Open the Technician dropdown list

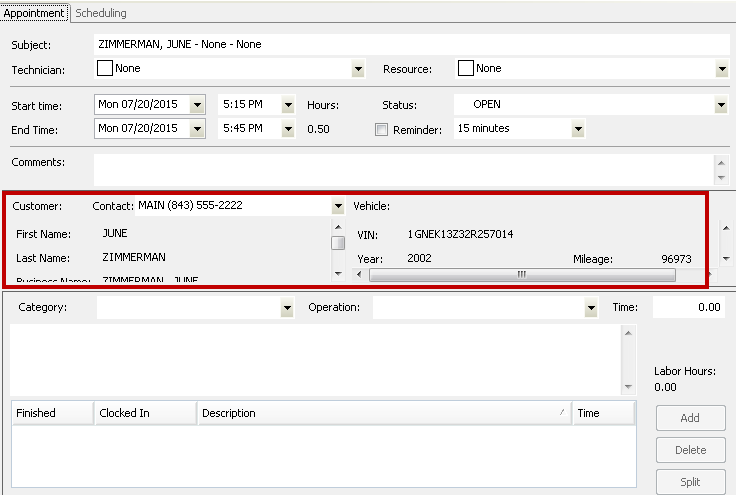358,69
